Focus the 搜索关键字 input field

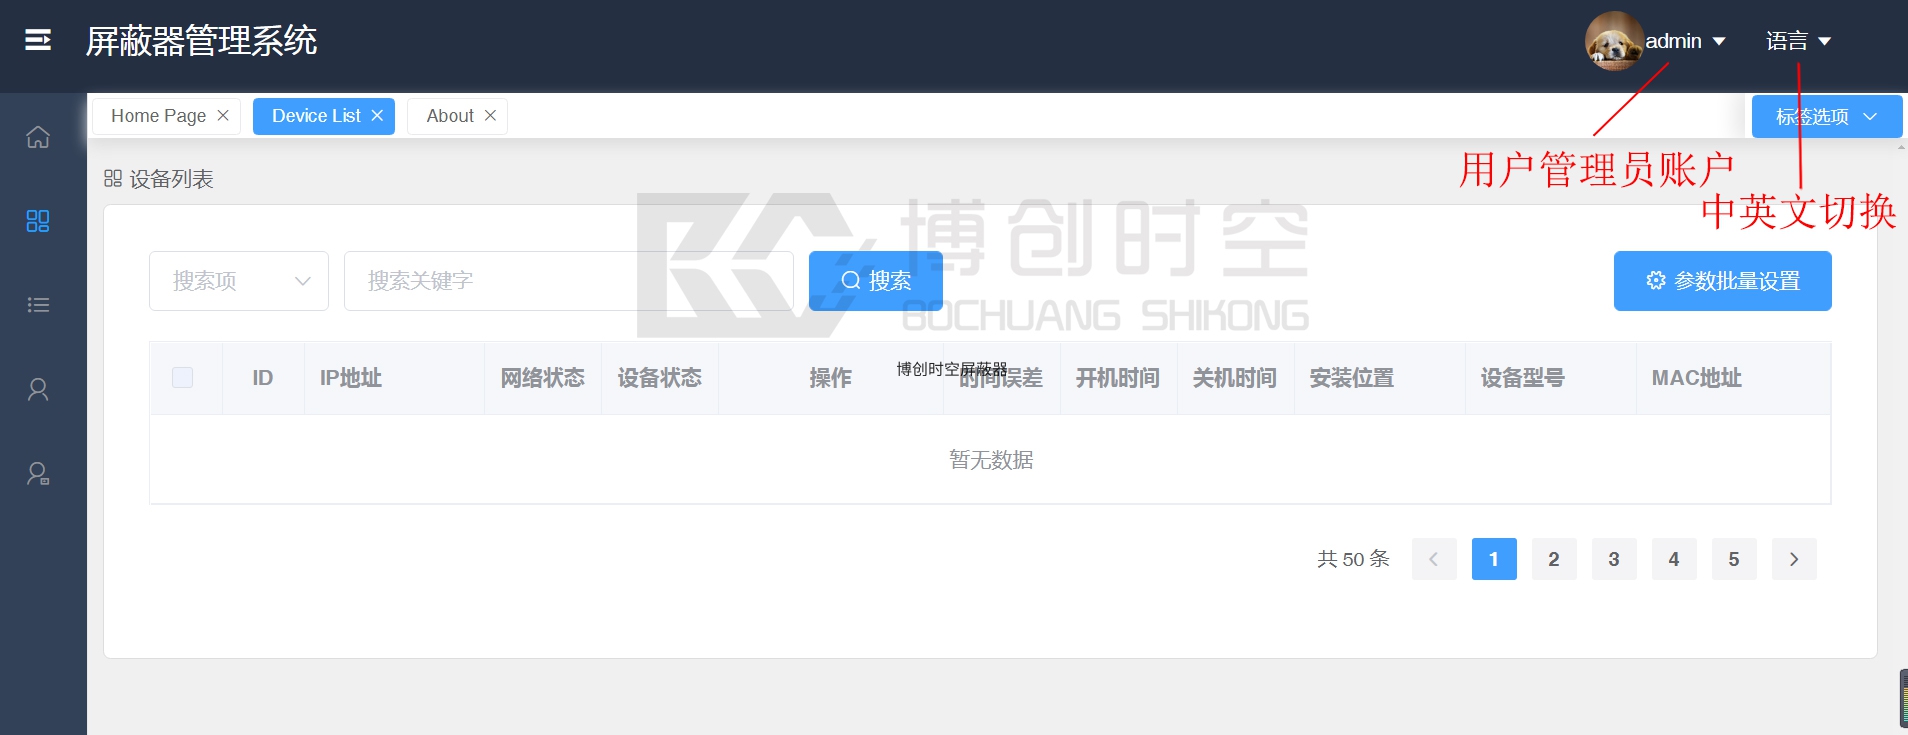coord(569,281)
